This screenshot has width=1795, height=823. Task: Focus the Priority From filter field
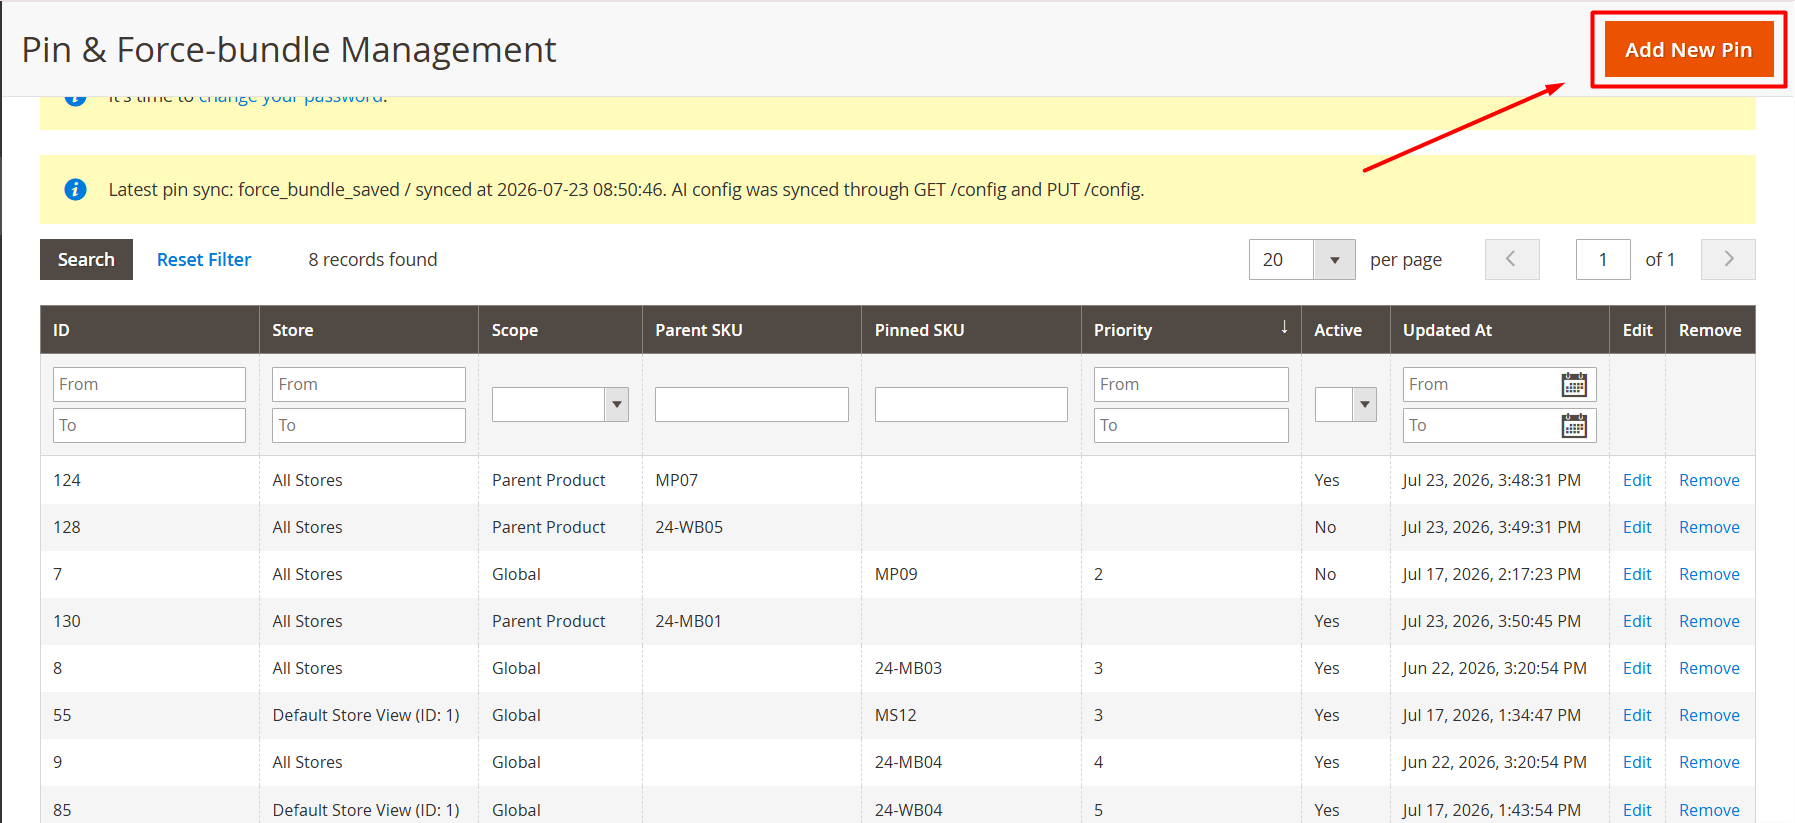pos(1191,385)
